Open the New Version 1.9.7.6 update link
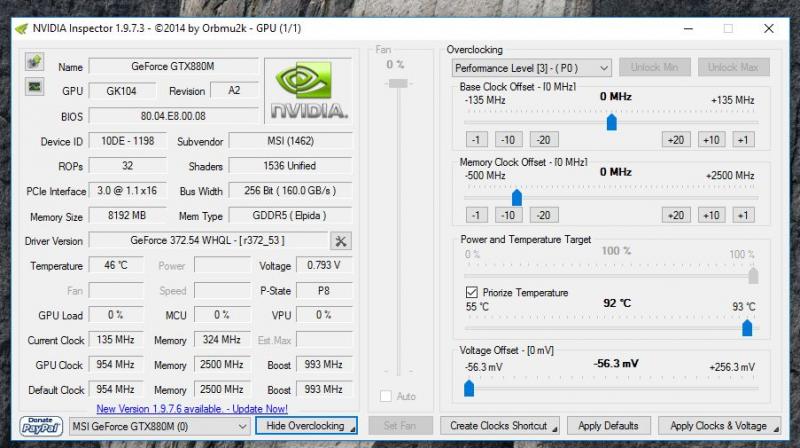 click(x=192, y=409)
